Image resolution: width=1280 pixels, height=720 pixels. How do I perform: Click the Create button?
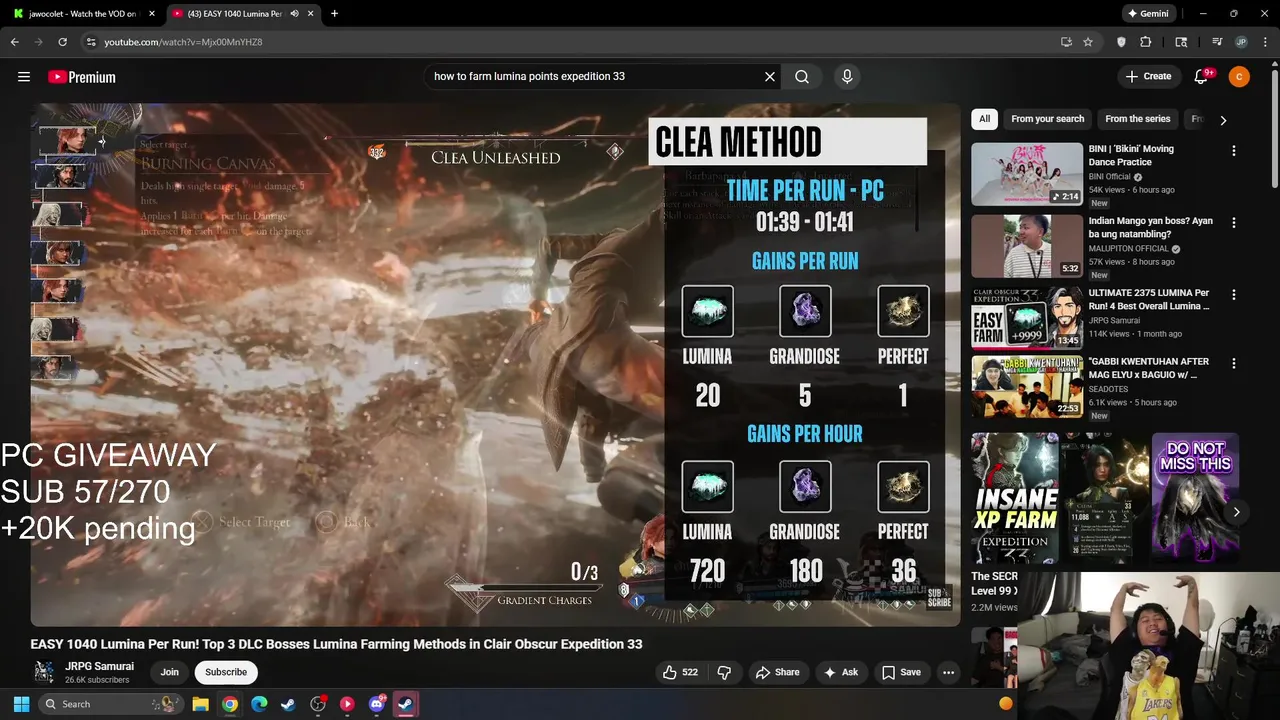click(x=1148, y=76)
